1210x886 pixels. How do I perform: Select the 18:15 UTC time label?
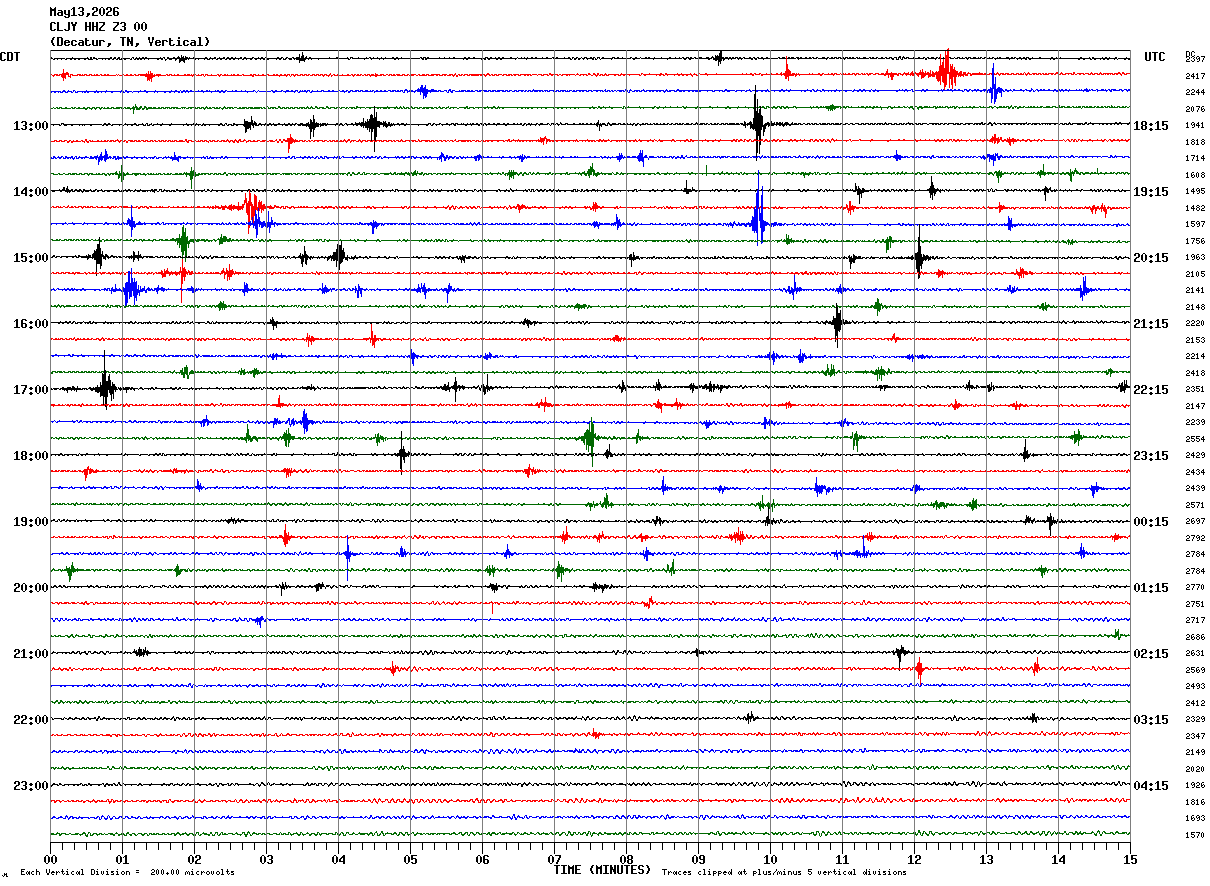(x=1151, y=125)
